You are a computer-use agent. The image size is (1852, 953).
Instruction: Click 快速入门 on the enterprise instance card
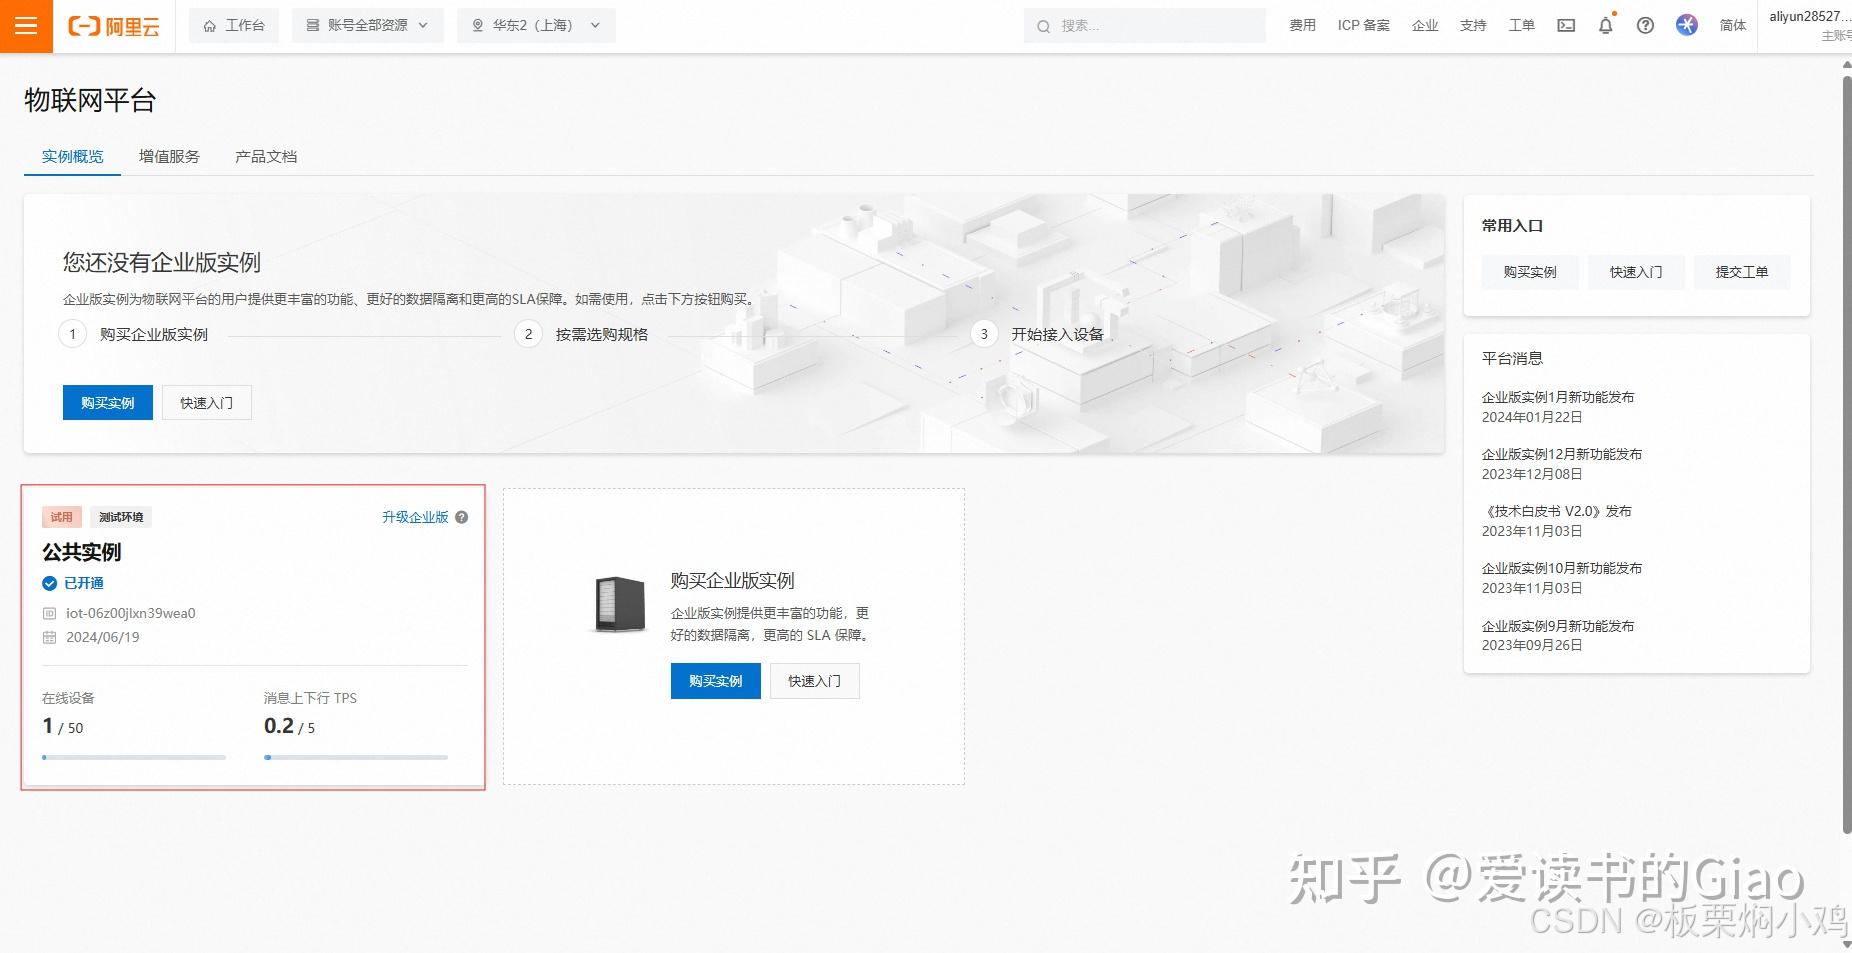tap(815, 681)
